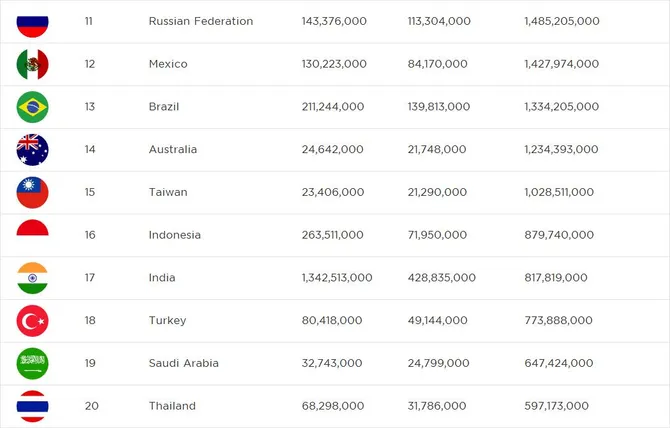Select Brazil's 139,813,000 value
Image resolution: width=670 pixels, height=428 pixels.
coord(439,107)
